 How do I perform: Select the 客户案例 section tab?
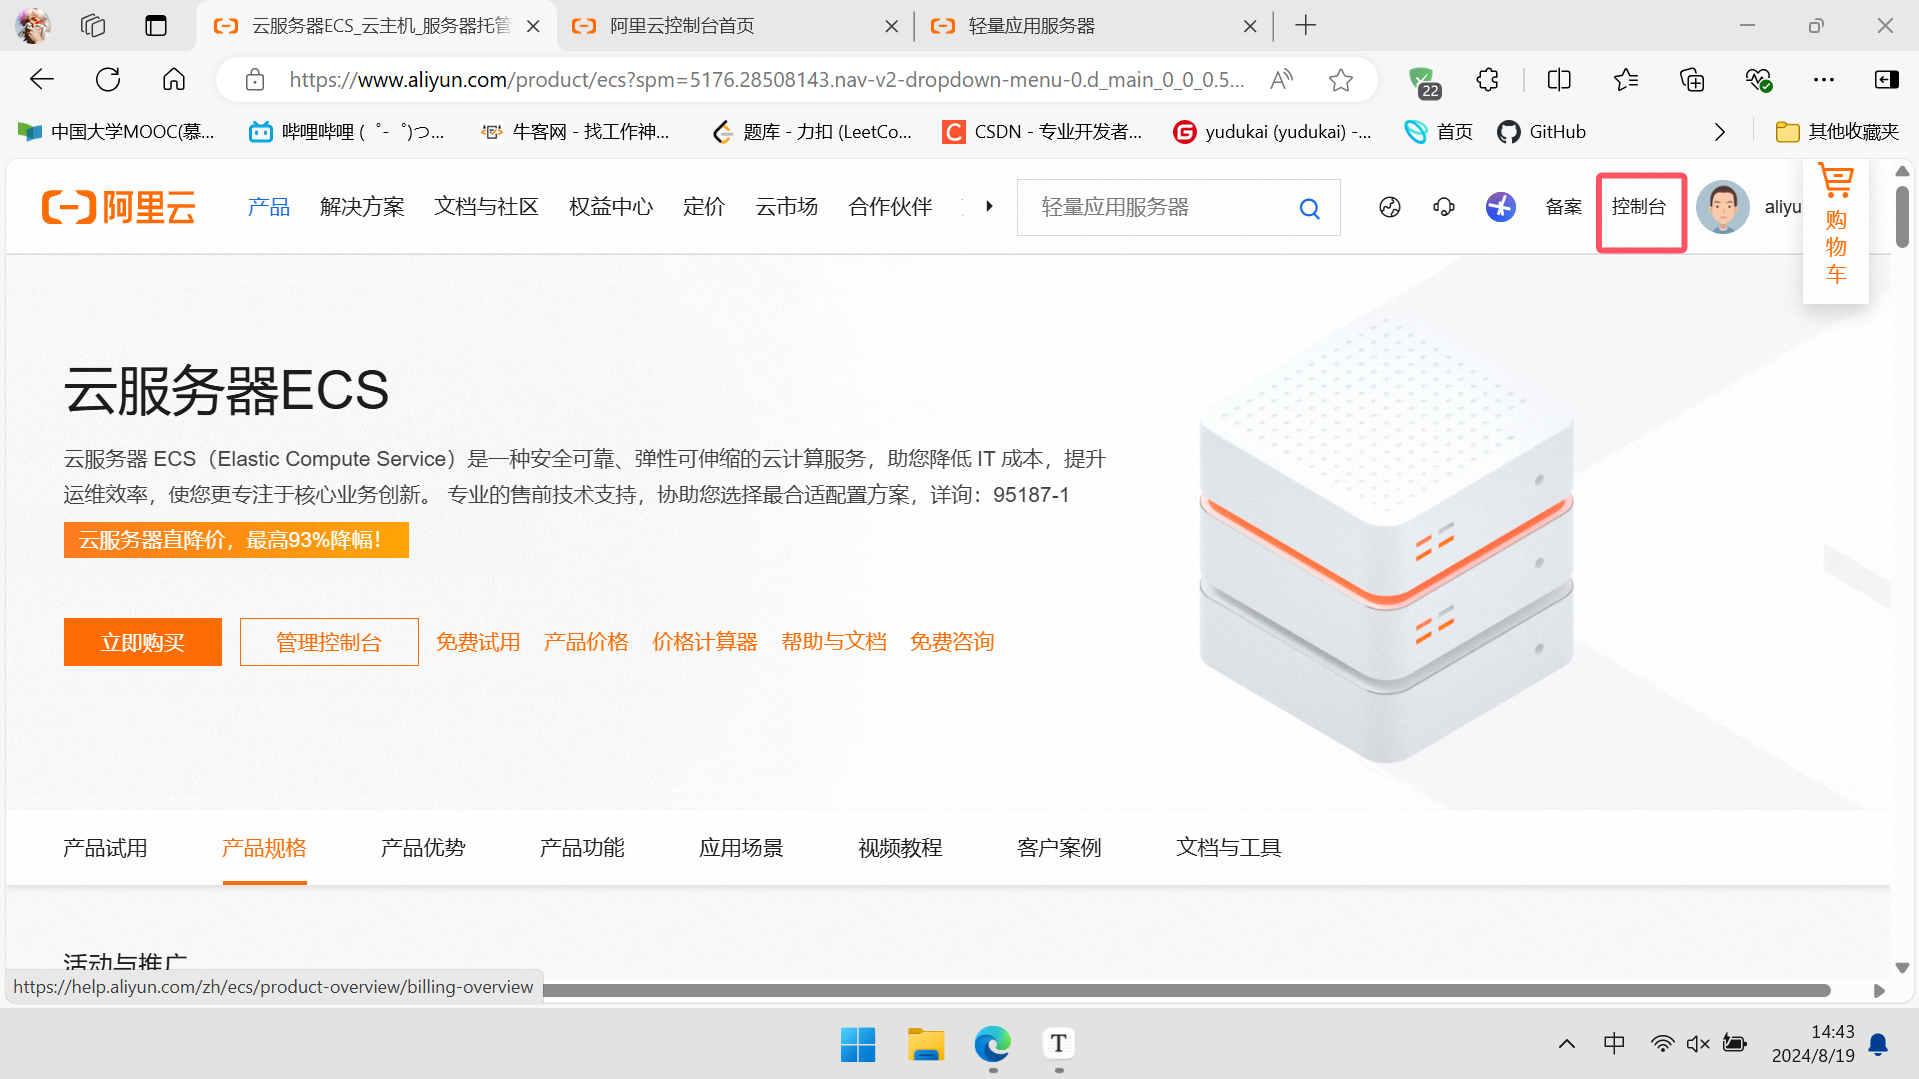point(1059,848)
